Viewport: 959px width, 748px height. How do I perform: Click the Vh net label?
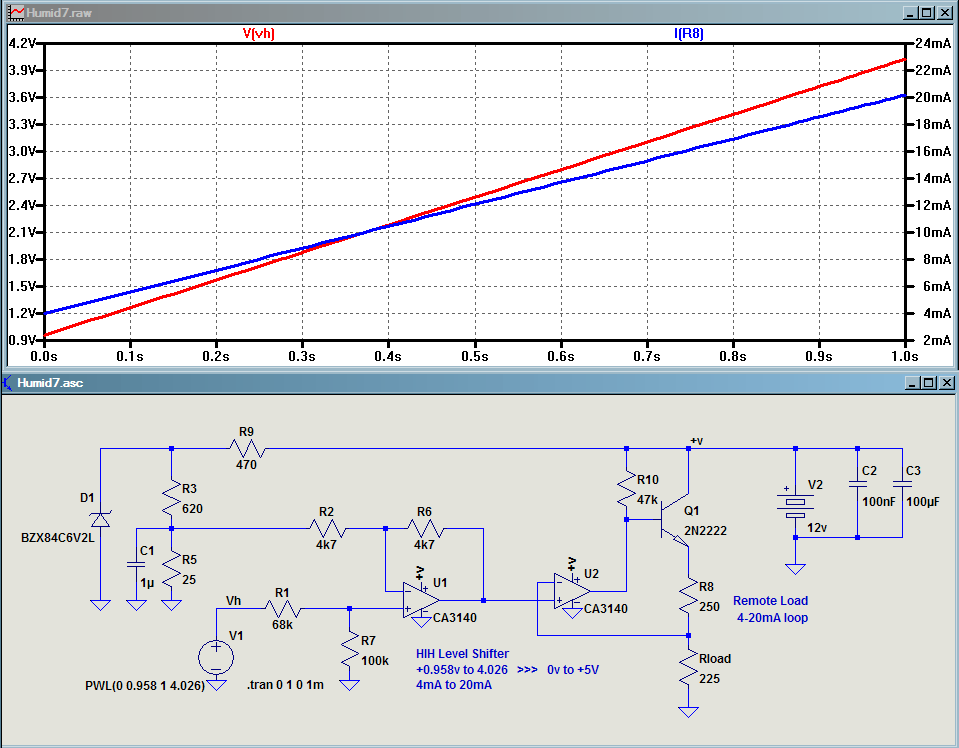tap(234, 601)
